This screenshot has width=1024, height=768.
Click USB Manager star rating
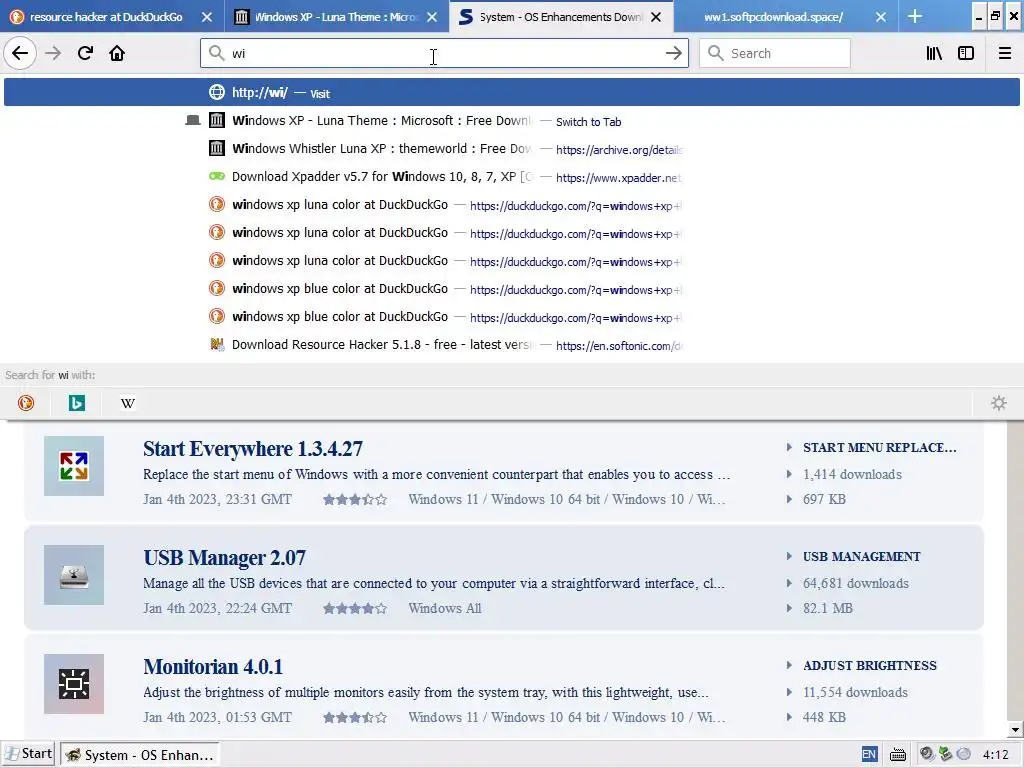coord(355,609)
